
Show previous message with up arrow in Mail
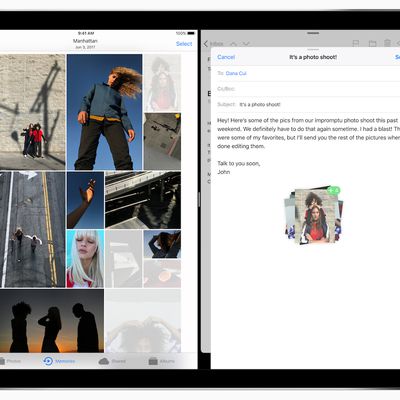(234, 44)
